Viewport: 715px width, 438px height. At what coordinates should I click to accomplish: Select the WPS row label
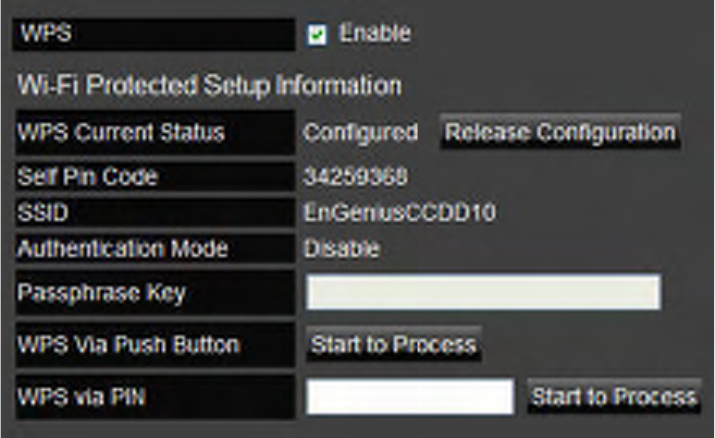tap(154, 34)
